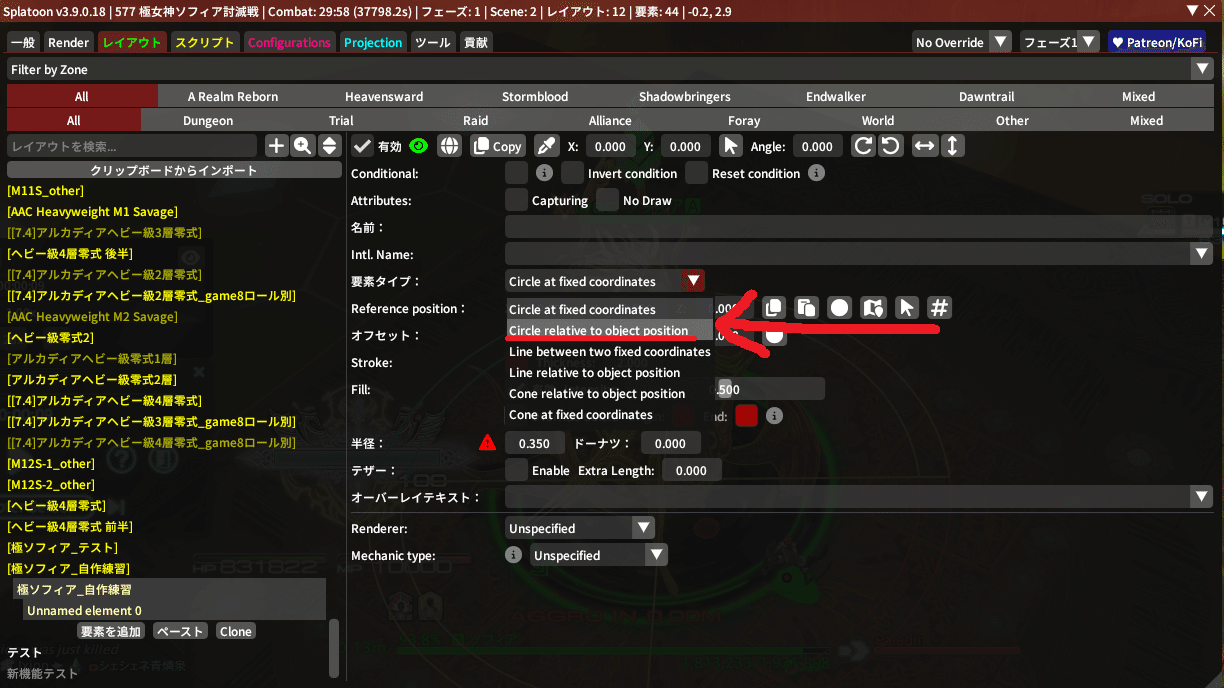Enable the Capturing attribute checkbox
This screenshot has height=688, width=1224.
tap(516, 200)
